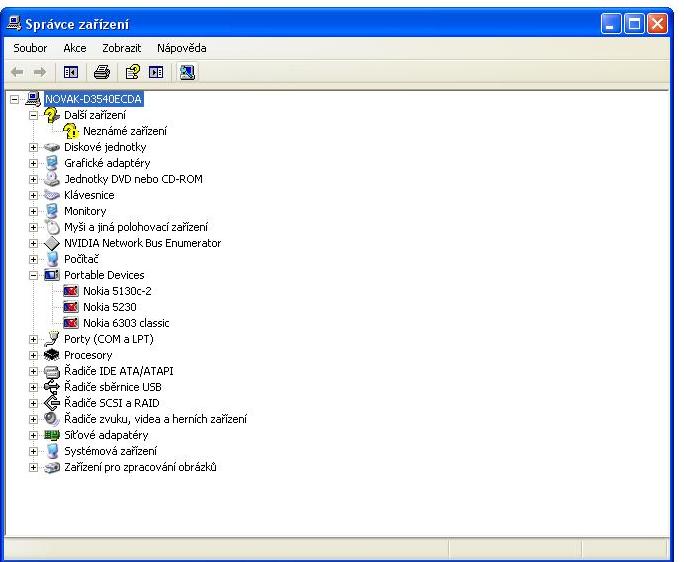The image size is (684, 562).
Task: Click the mouse icon beside Myši
Action: (x=52, y=227)
